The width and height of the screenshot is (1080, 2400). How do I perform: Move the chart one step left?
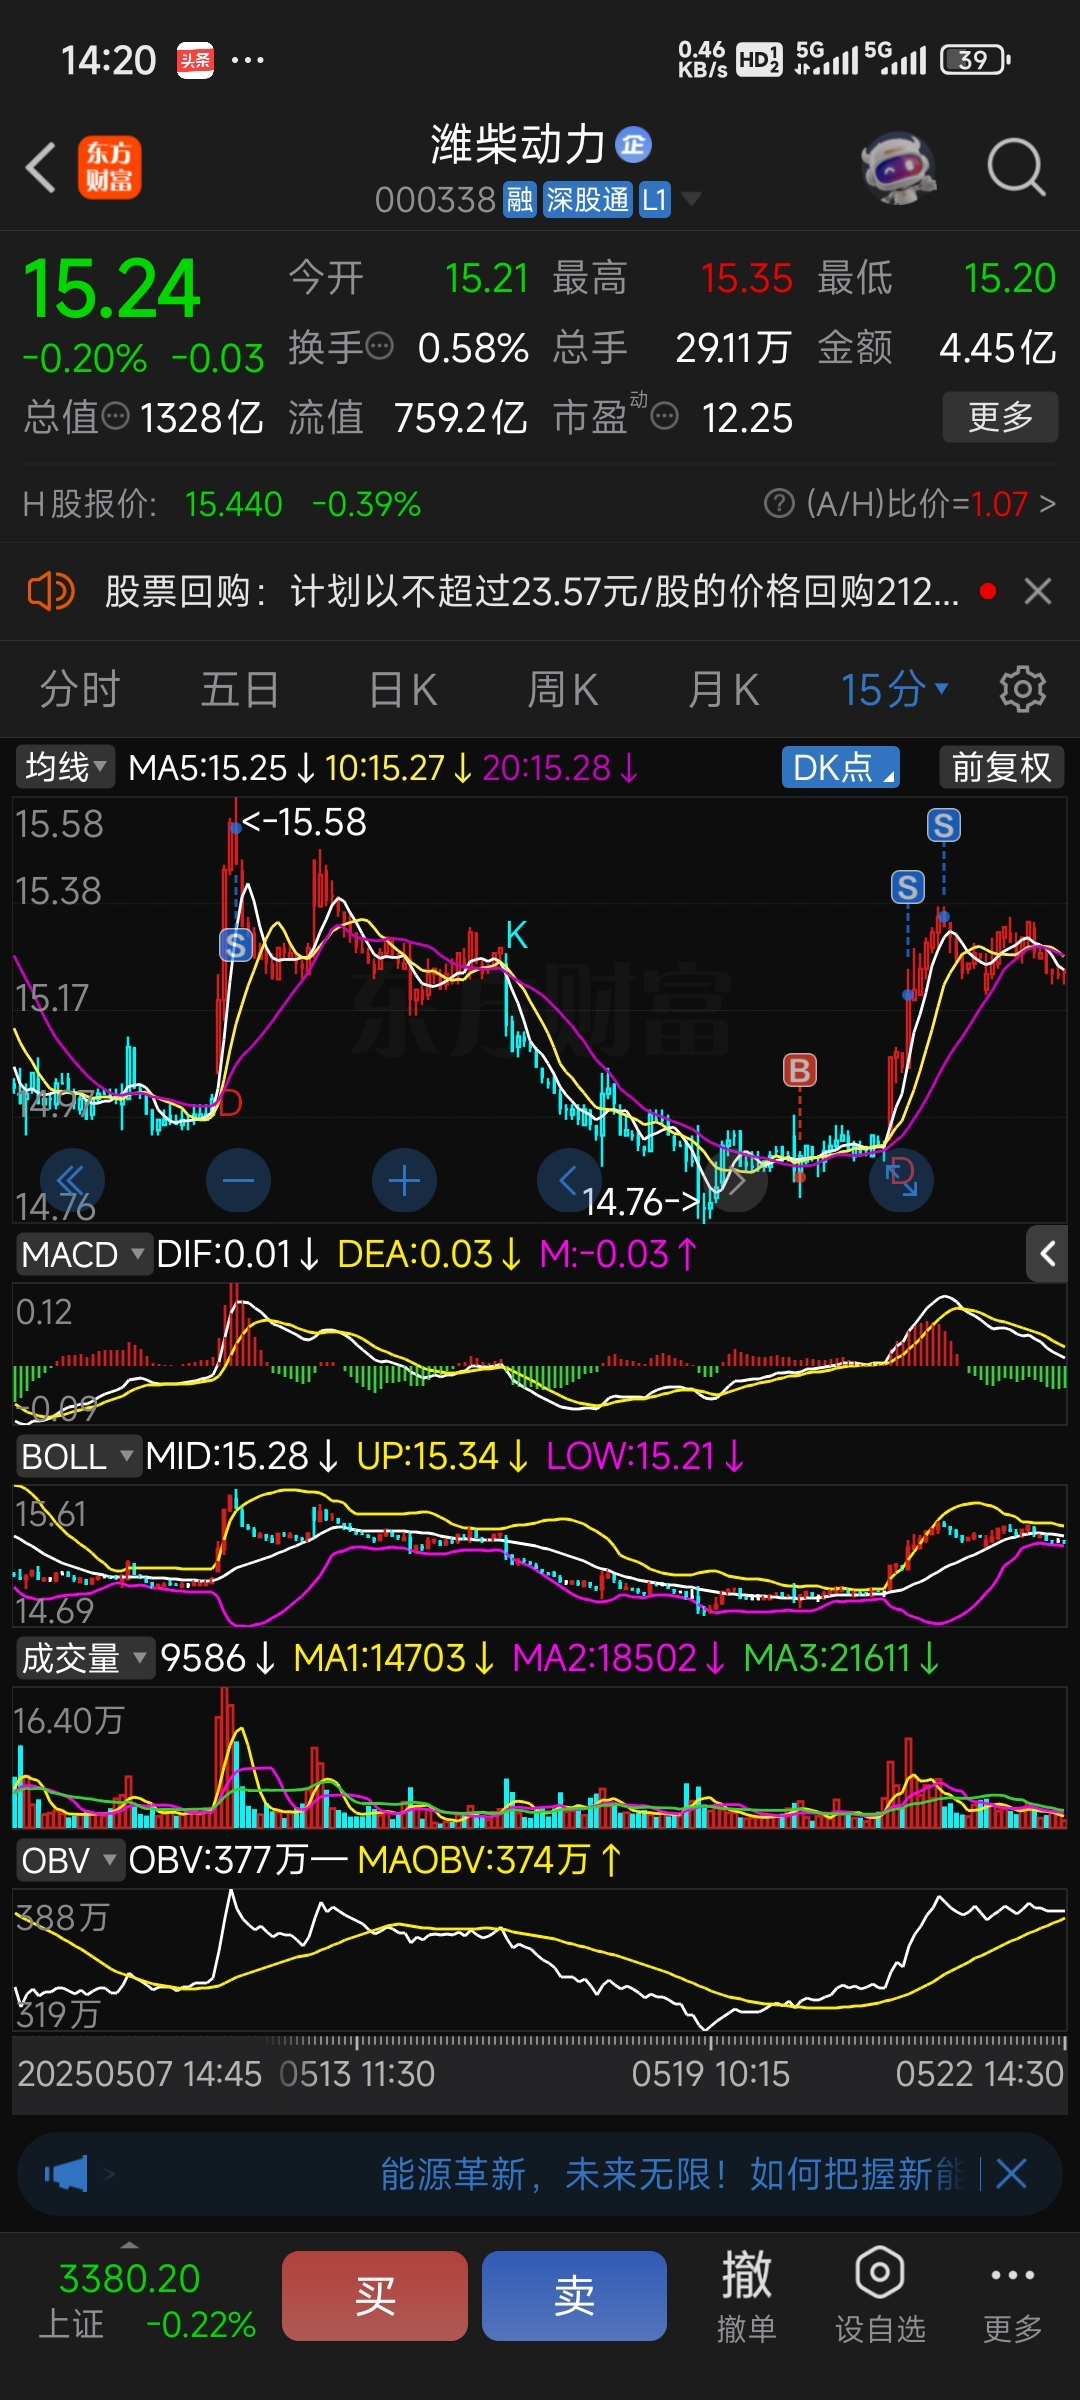[x=568, y=1181]
